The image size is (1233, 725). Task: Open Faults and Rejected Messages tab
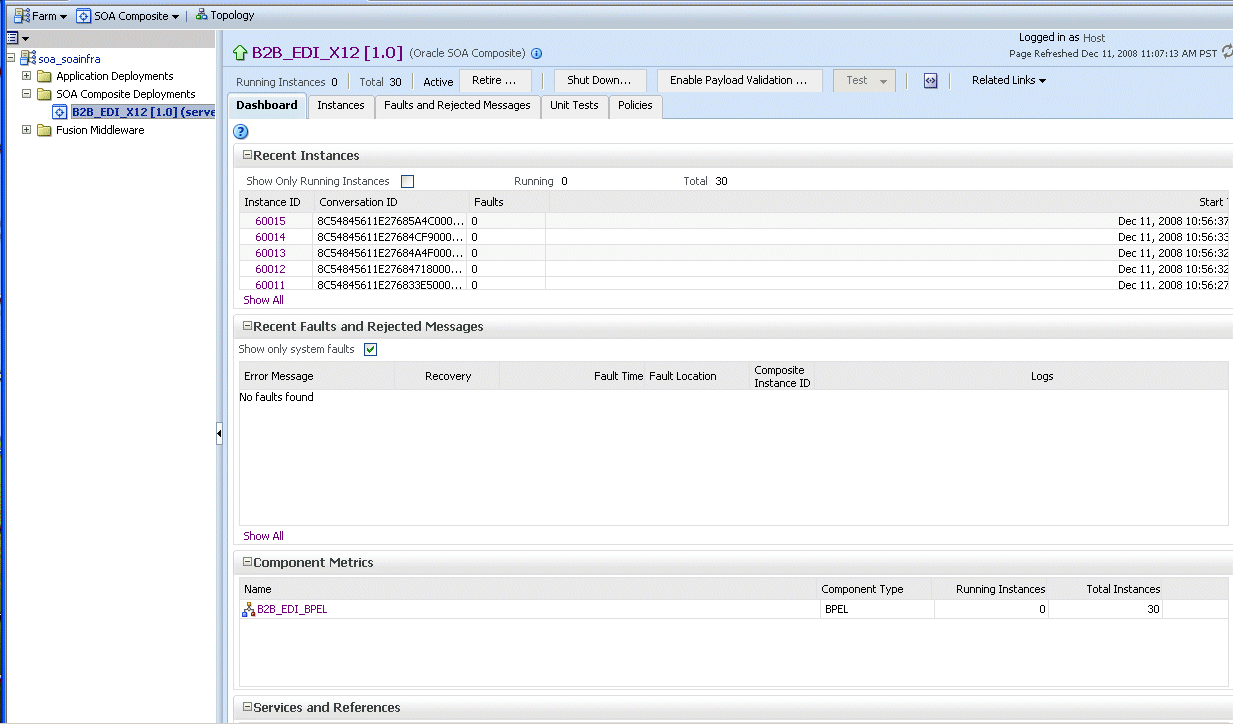[x=458, y=106]
